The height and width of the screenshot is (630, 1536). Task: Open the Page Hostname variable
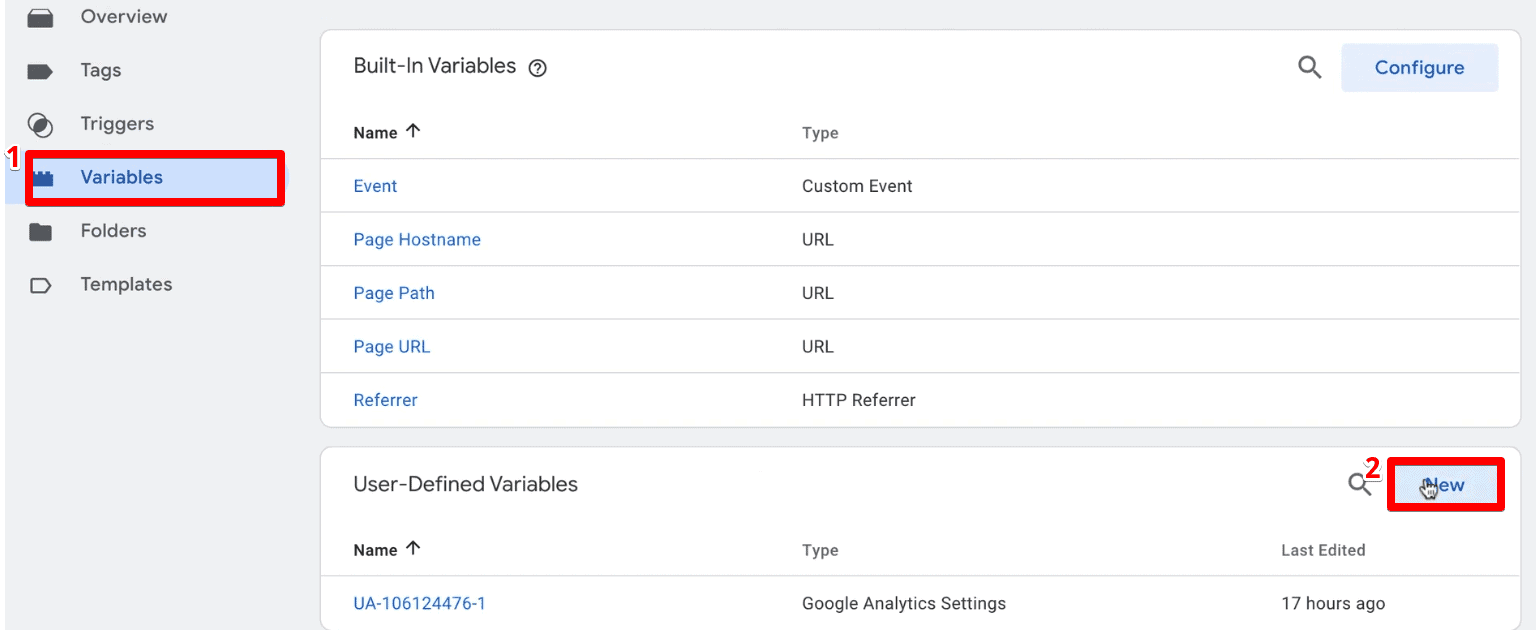coord(417,239)
